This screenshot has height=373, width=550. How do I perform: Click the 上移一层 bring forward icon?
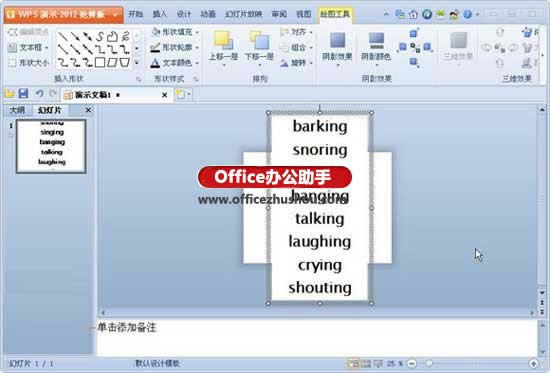[223, 40]
